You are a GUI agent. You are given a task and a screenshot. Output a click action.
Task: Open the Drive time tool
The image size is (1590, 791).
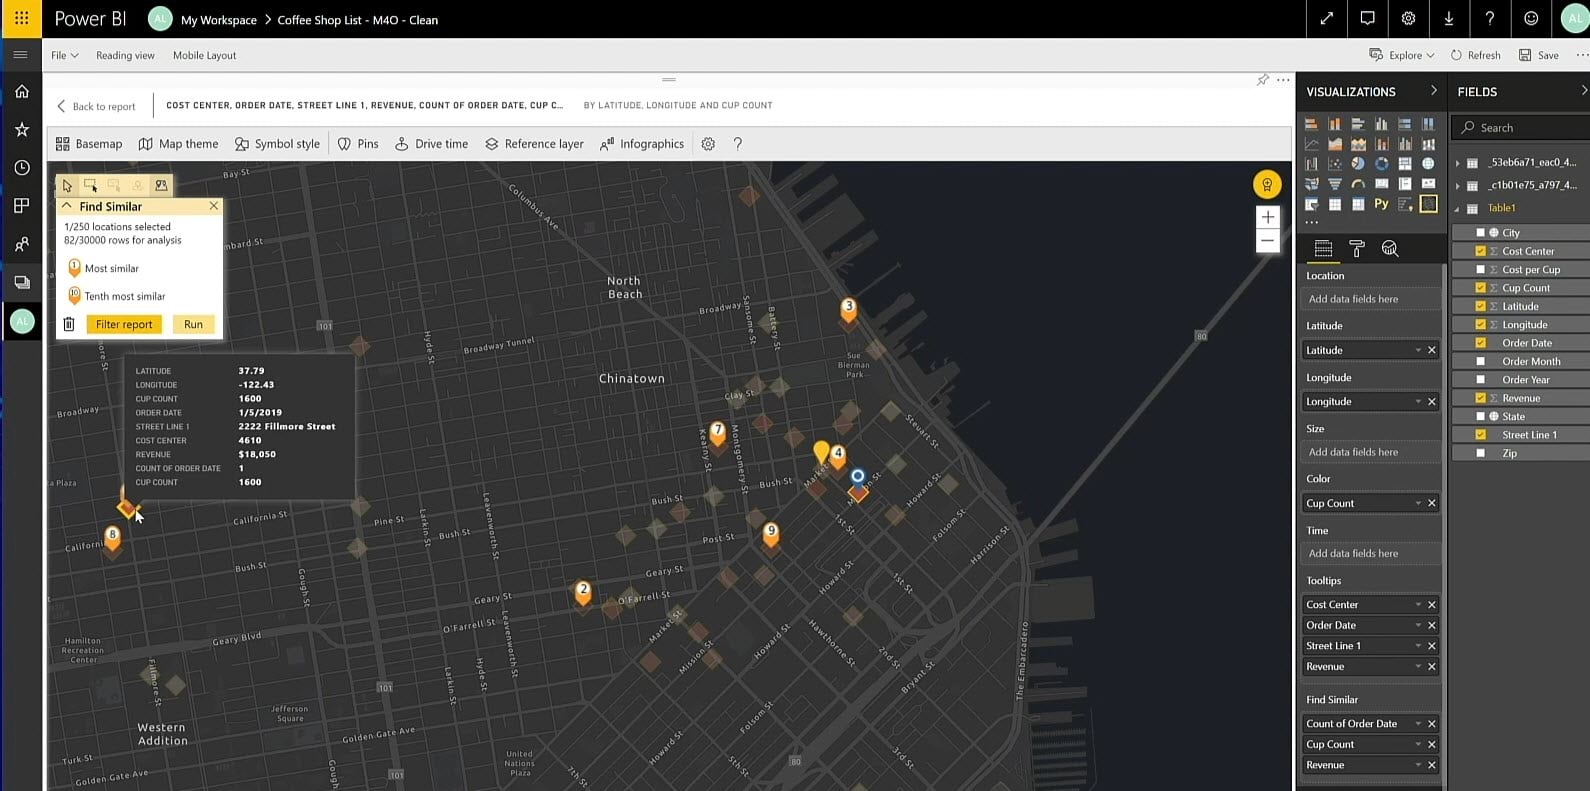431,144
